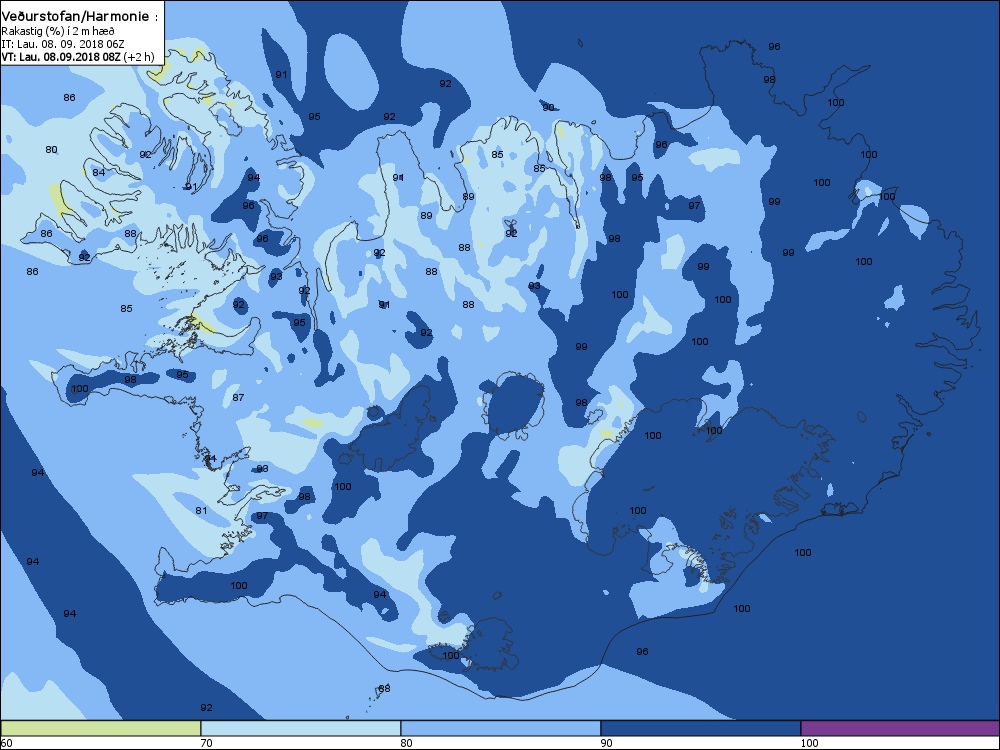Click the "VT: Lau. 08.09.2018 08Z (+2 h)" line
Image resolution: width=1000 pixels, height=750 pixels.
coord(78,57)
